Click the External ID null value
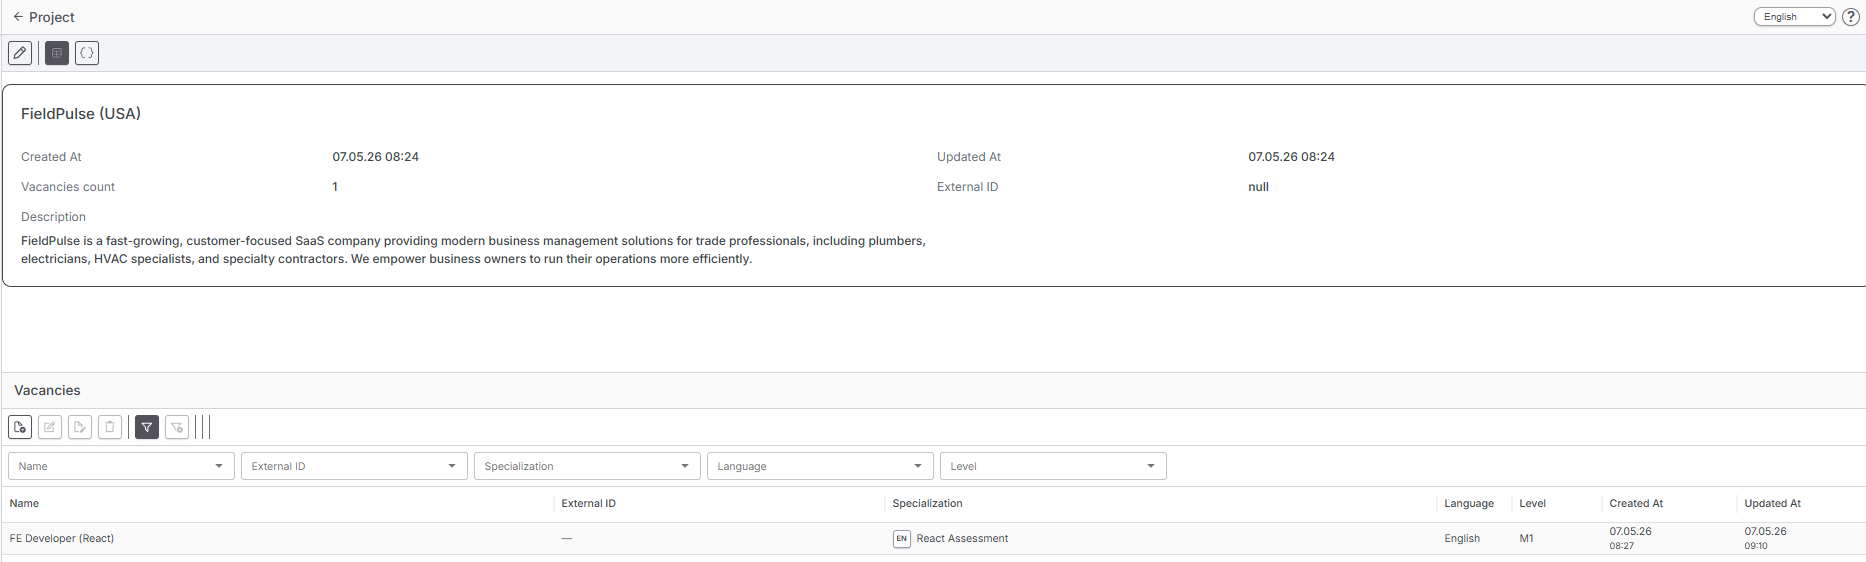The image size is (1866, 562). tap(1258, 187)
